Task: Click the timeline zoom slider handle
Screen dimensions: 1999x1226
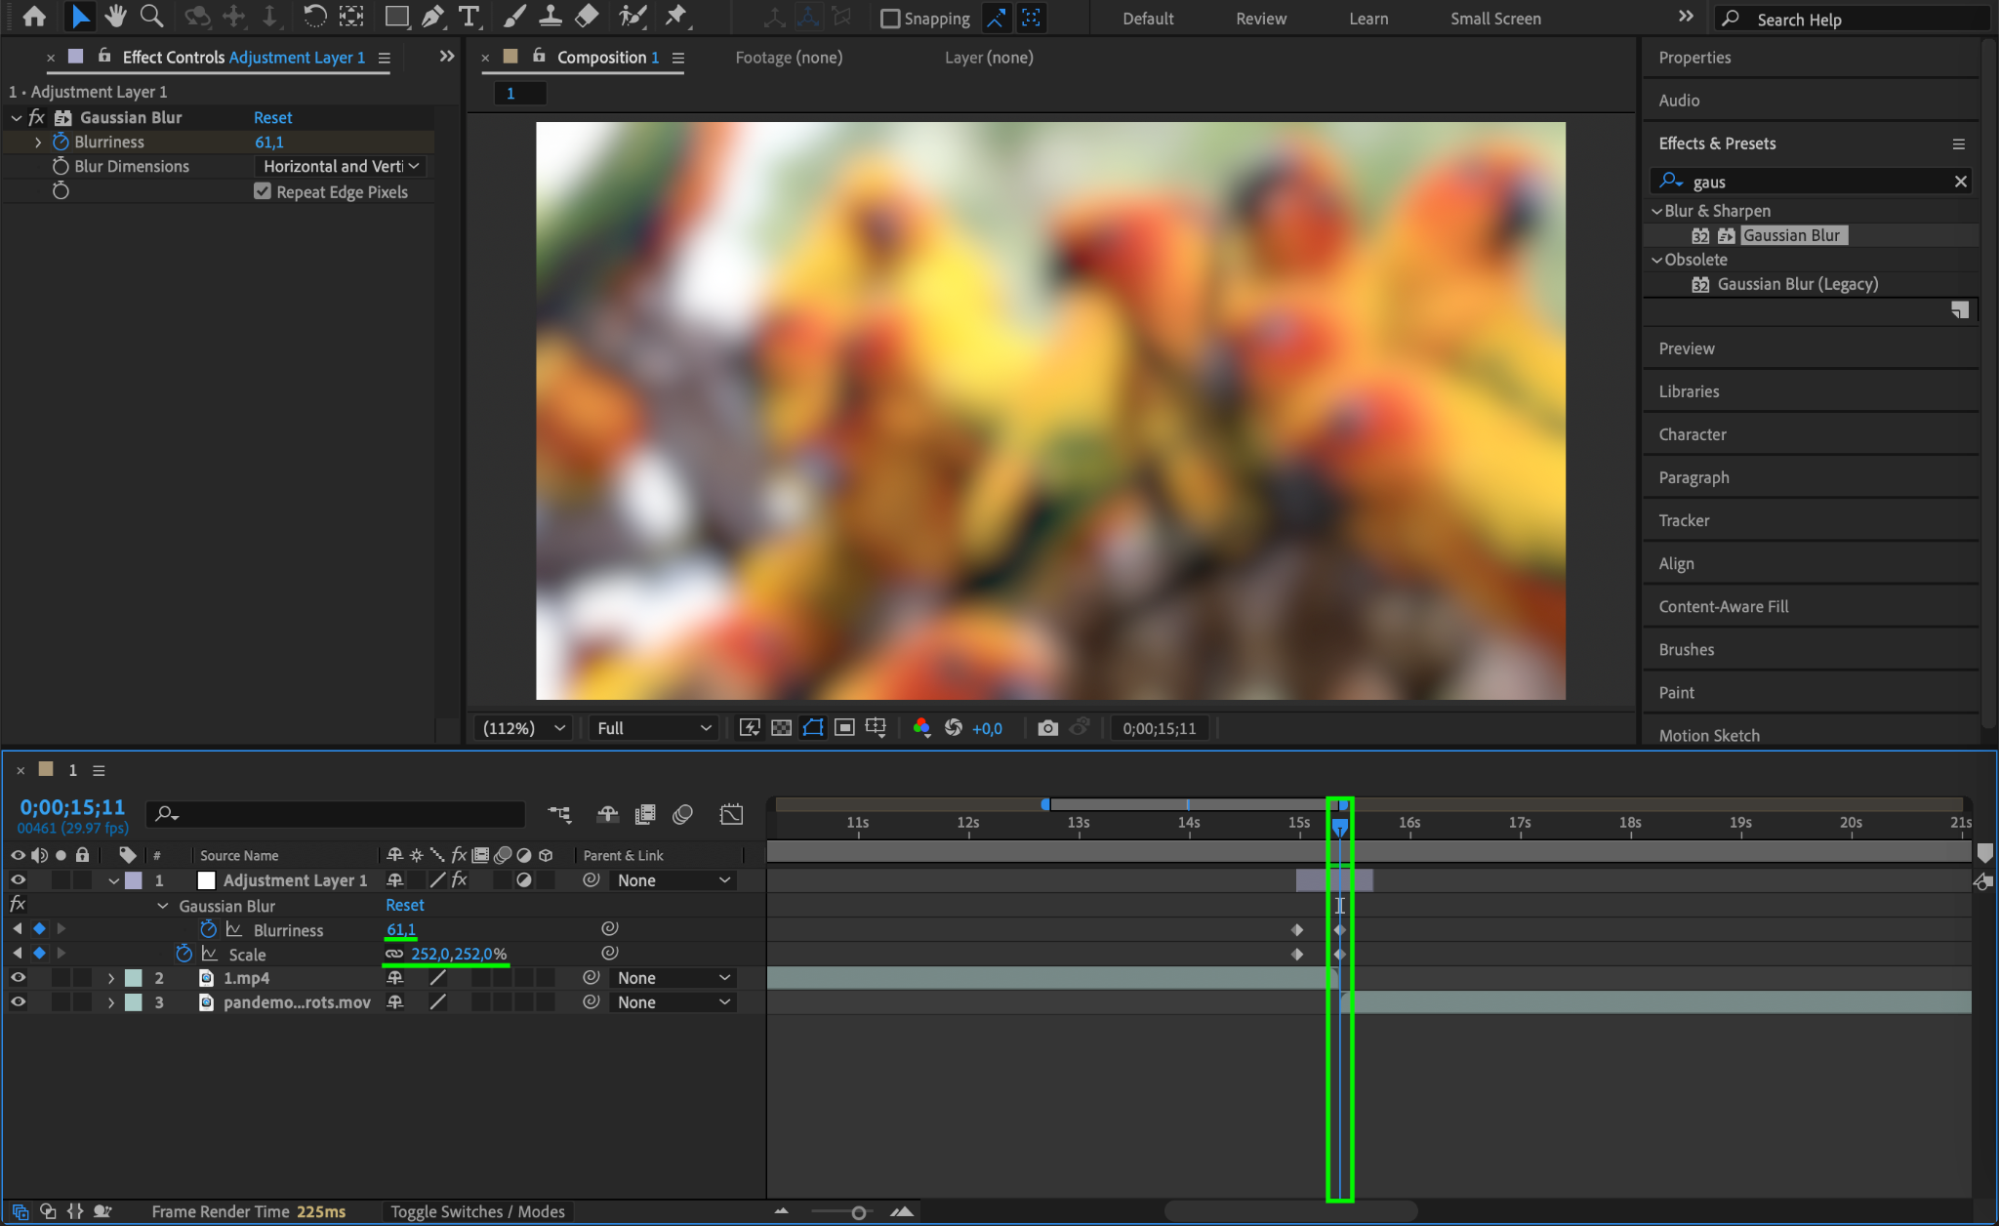Action: (858, 1212)
